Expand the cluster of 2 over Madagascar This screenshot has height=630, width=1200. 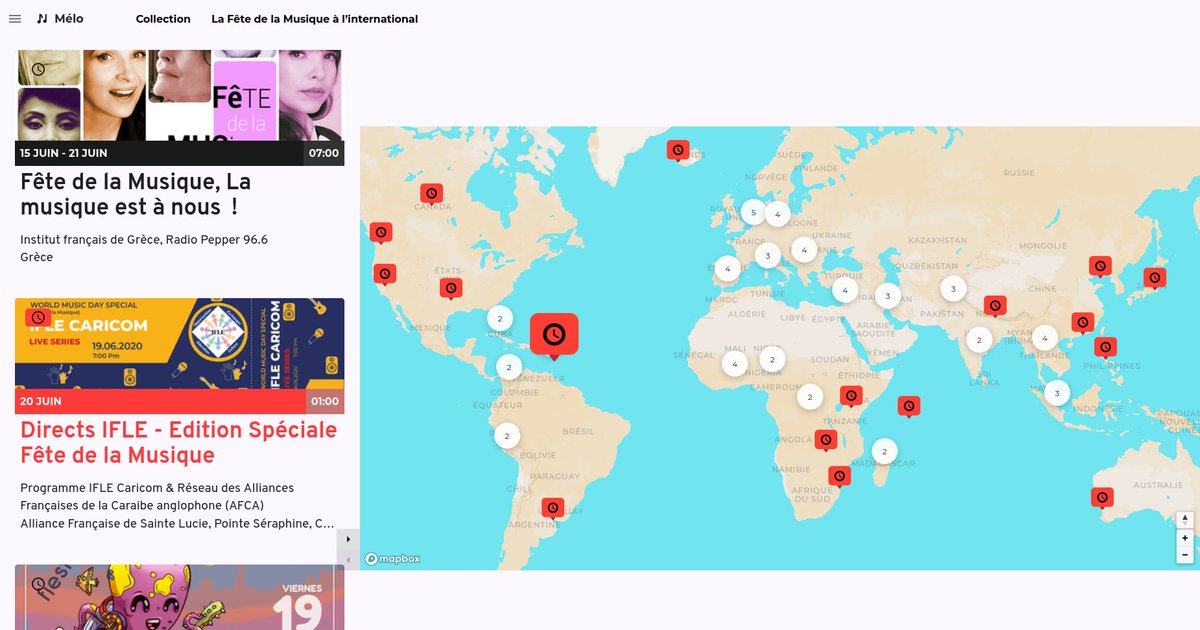884,451
